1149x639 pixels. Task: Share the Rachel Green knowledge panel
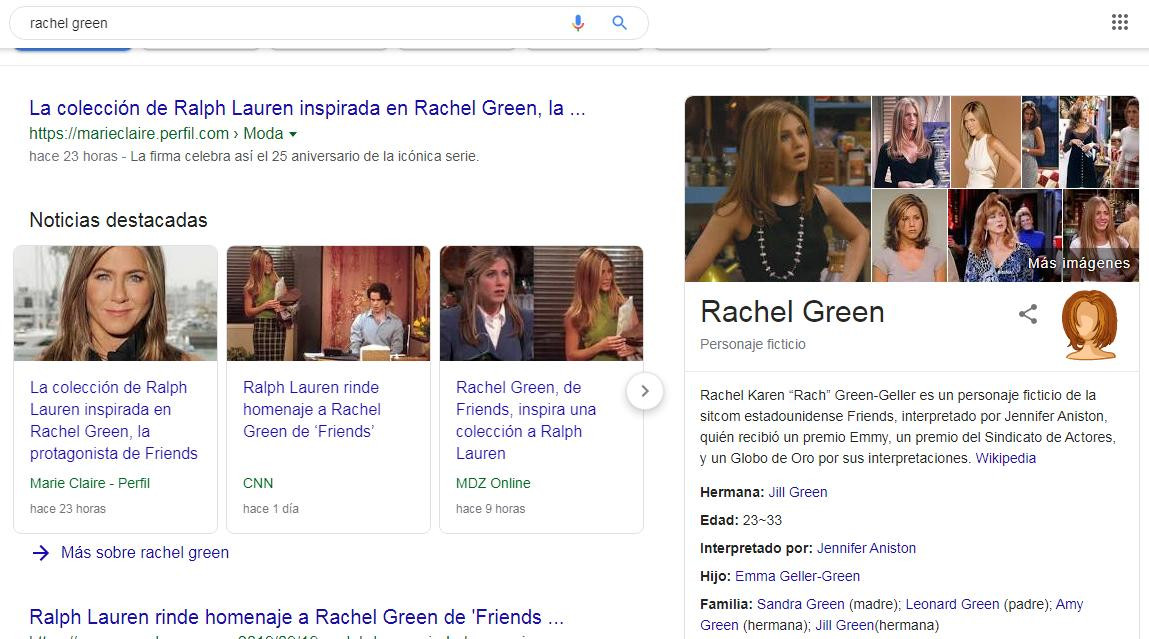pos(1027,314)
